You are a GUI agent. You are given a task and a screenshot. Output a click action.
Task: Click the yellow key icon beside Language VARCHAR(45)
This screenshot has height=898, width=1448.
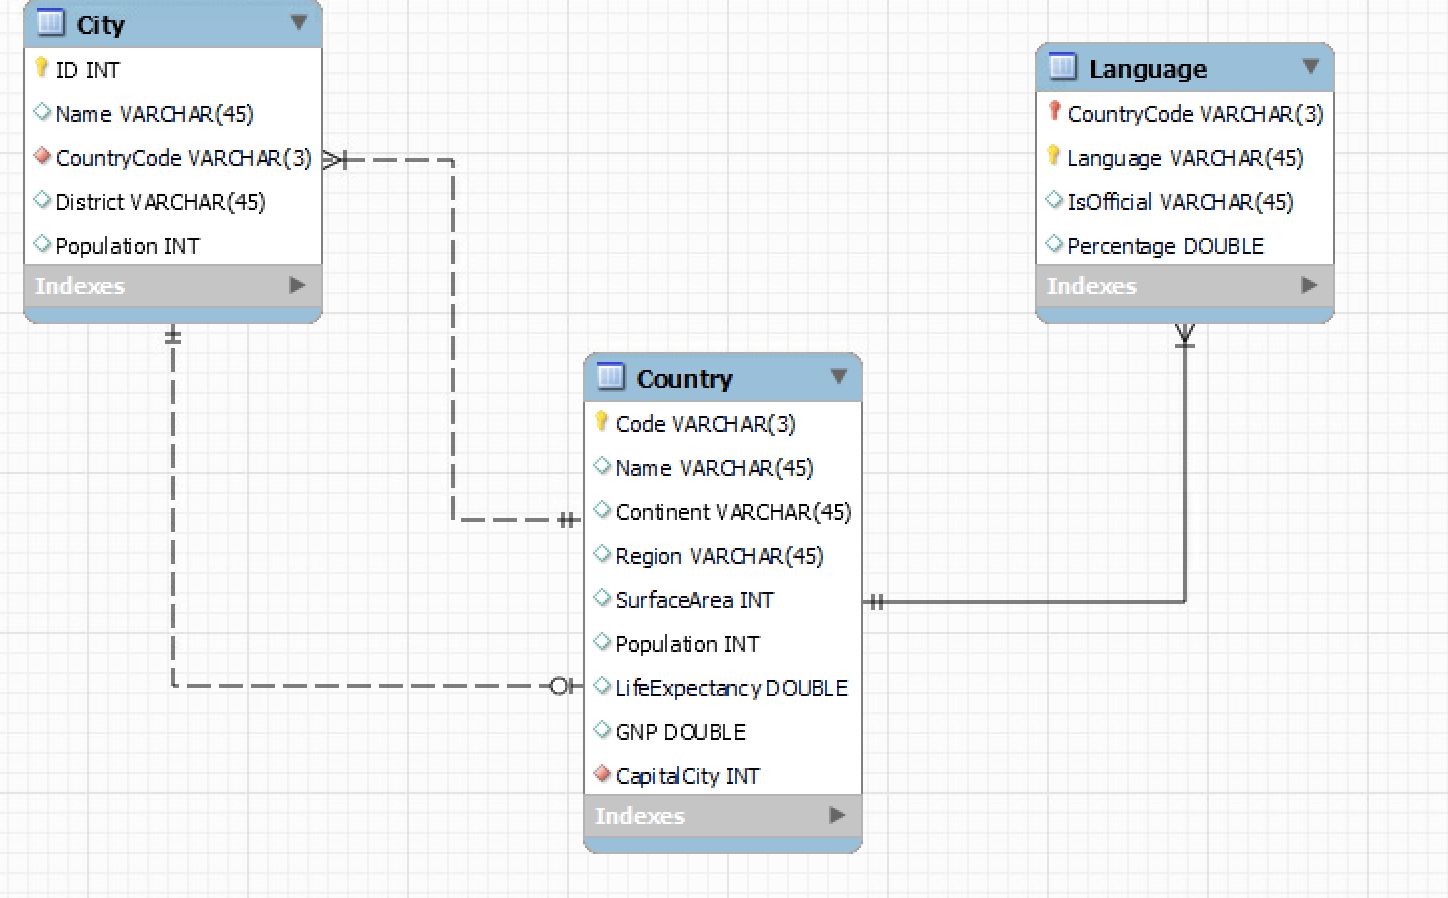click(1055, 156)
